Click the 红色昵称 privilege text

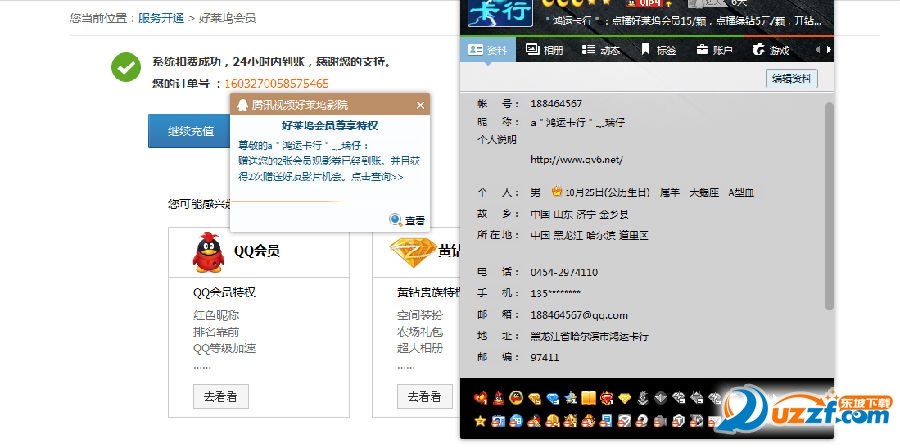[x=216, y=315]
